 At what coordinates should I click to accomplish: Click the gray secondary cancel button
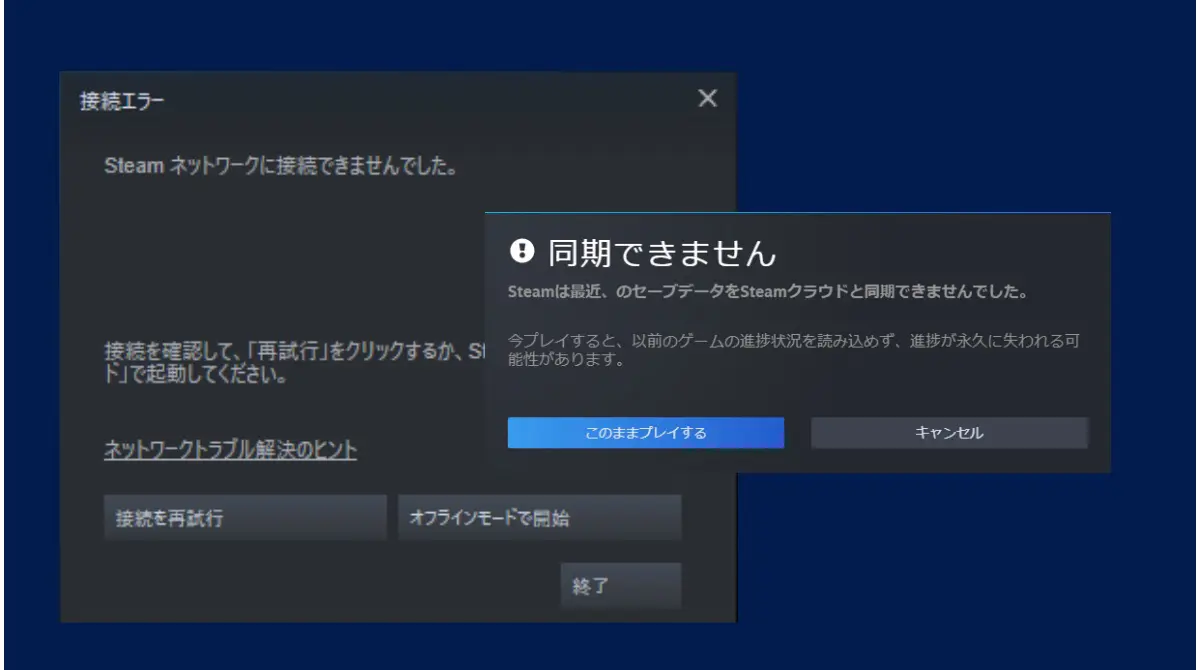click(947, 433)
